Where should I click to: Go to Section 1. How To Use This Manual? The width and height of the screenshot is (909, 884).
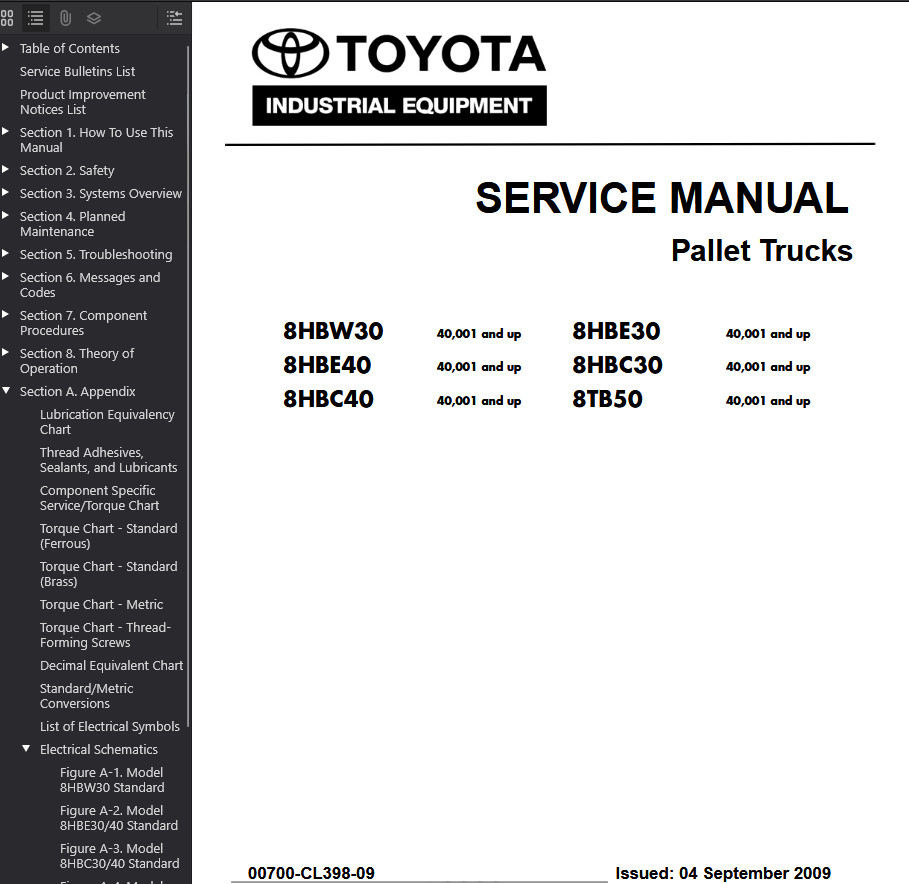(x=96, y=140)
